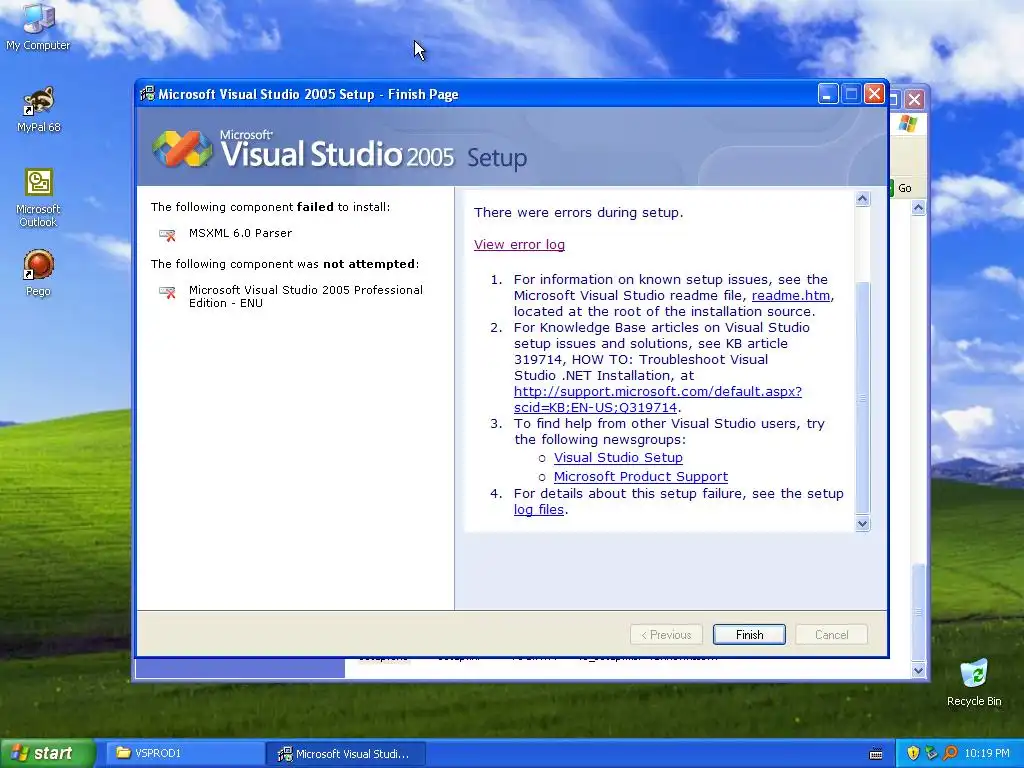
Task: Click the 'There were errors during setup.' text
Action: click(x=579, y=212)
